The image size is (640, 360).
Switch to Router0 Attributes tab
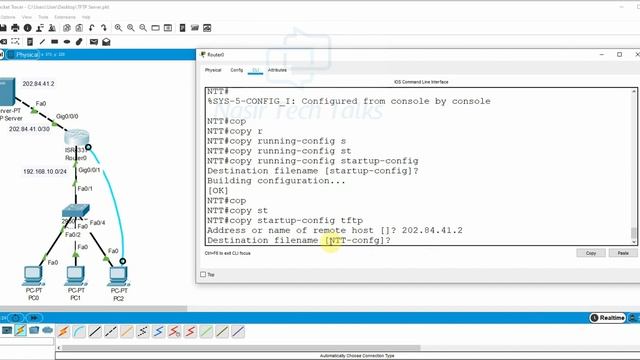click(x=277, y=70)
